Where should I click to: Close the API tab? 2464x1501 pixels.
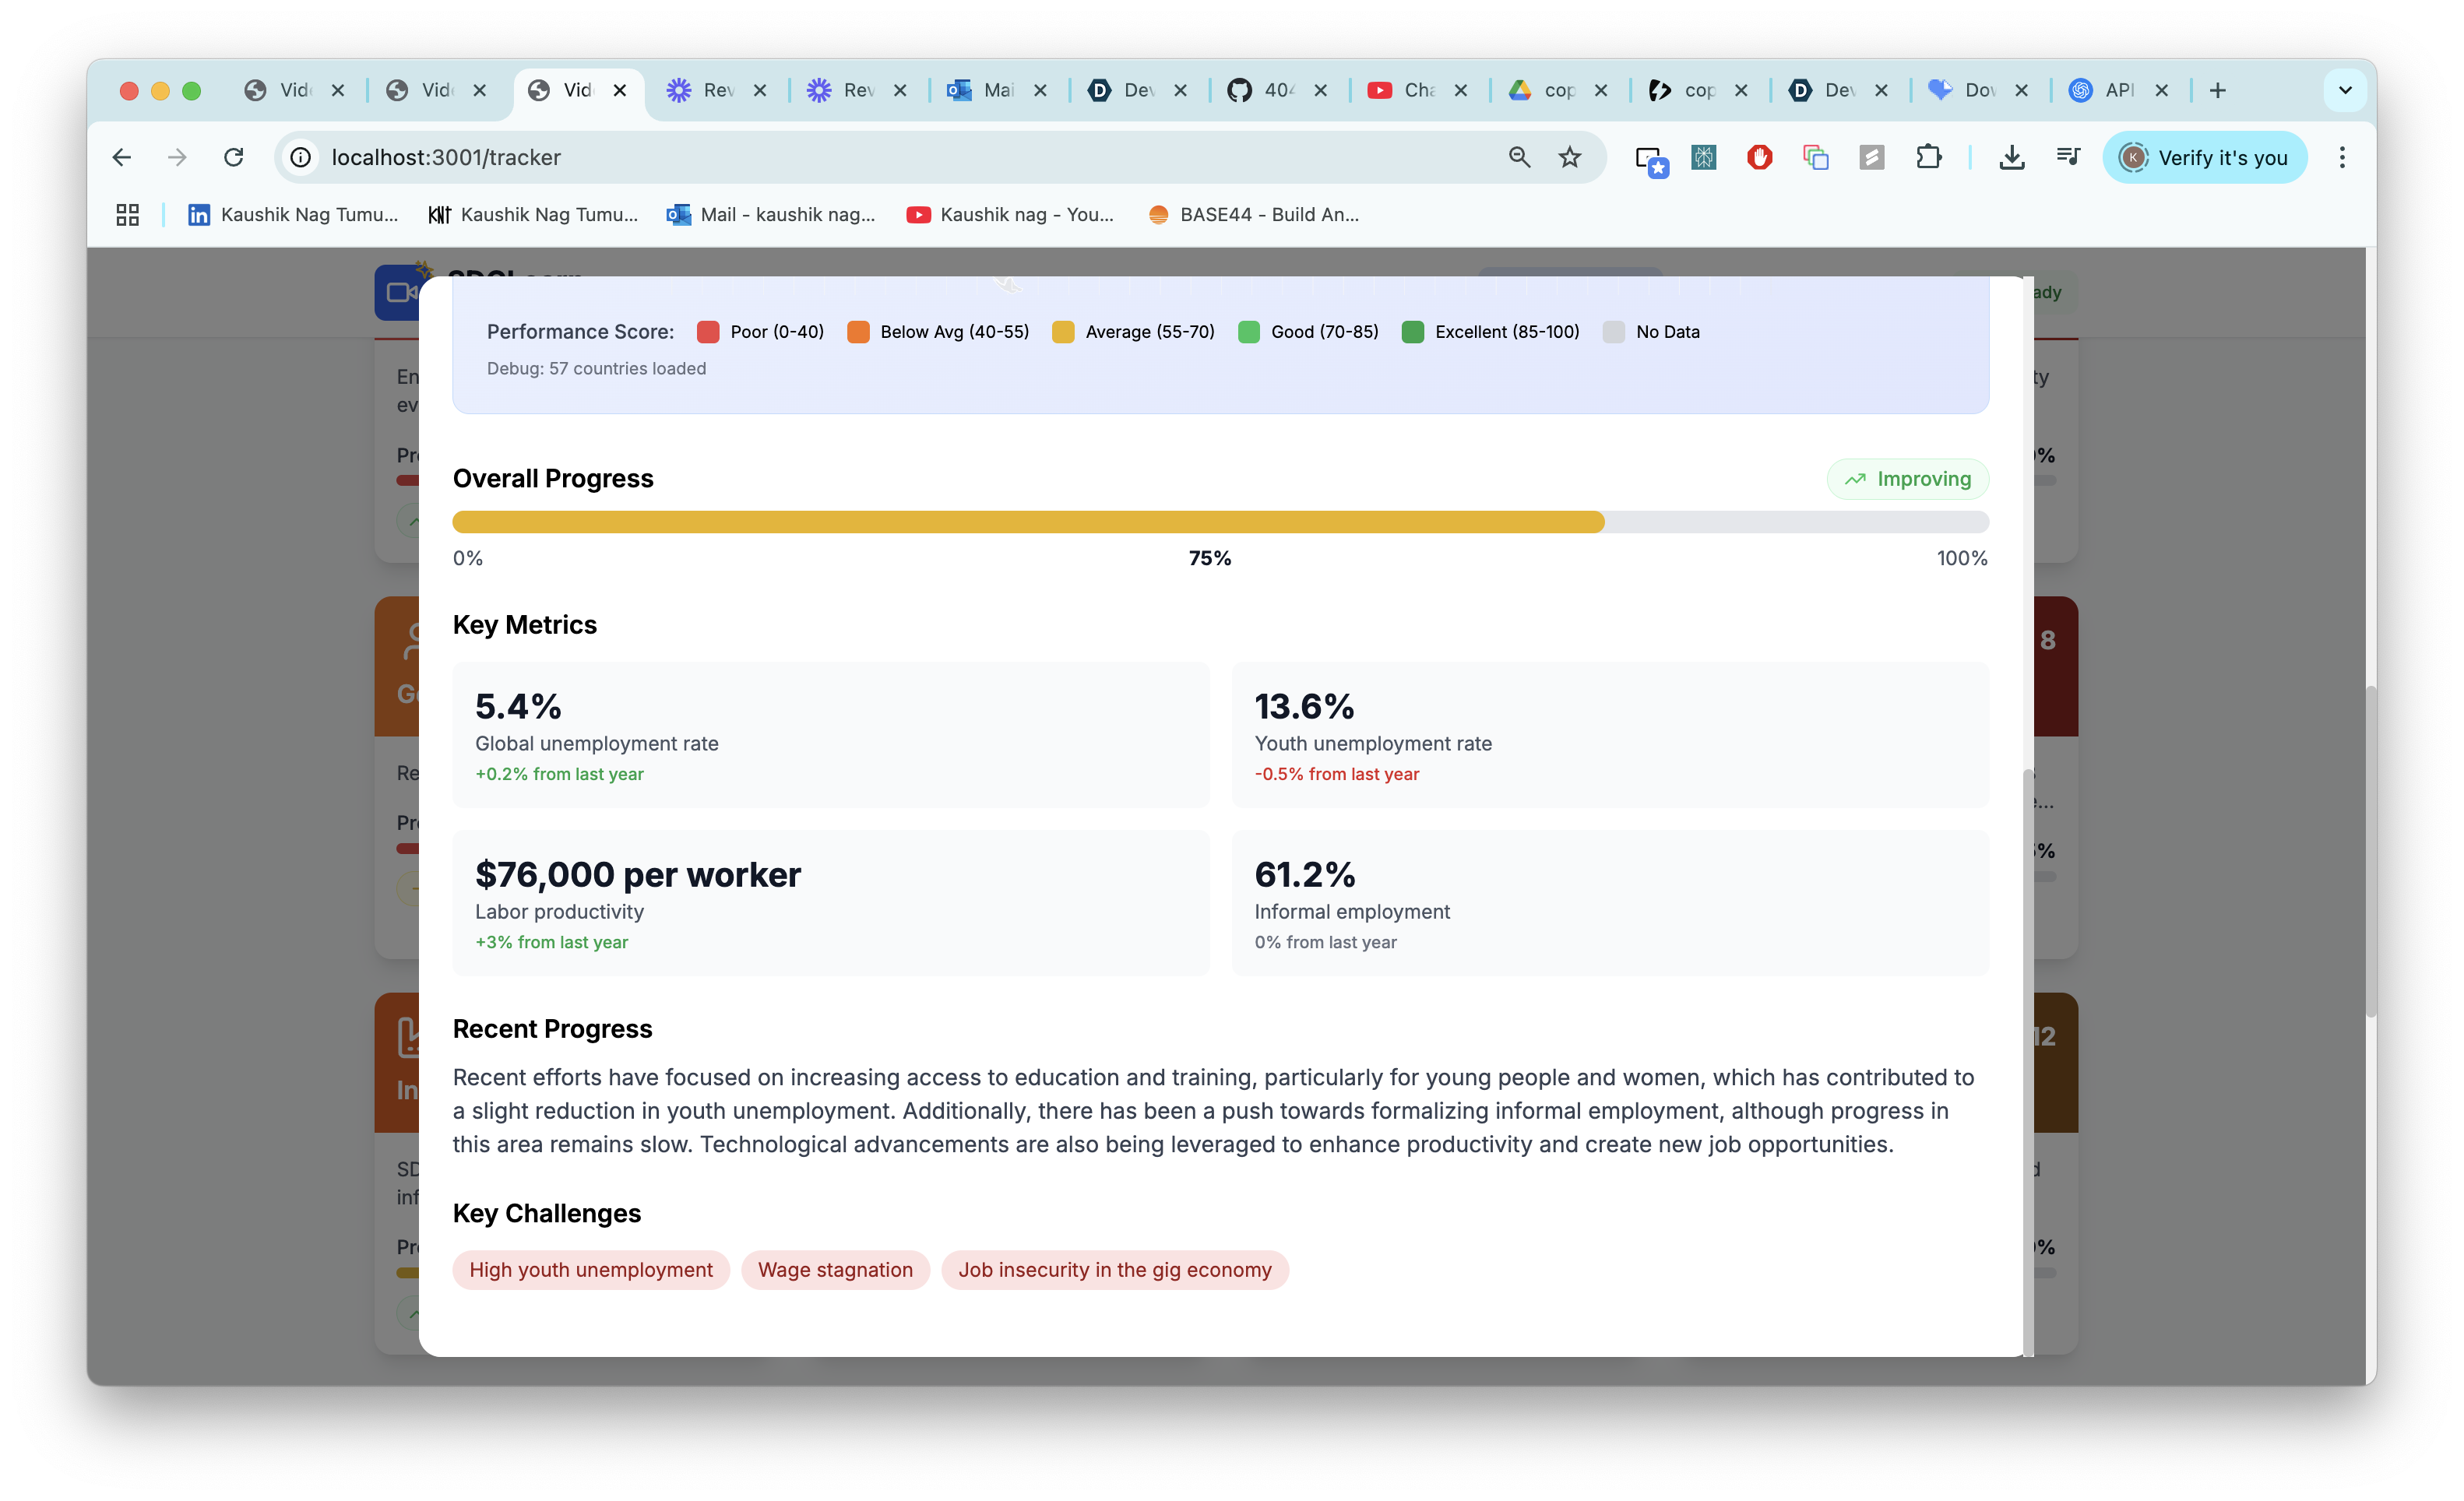pos(2162,90)
